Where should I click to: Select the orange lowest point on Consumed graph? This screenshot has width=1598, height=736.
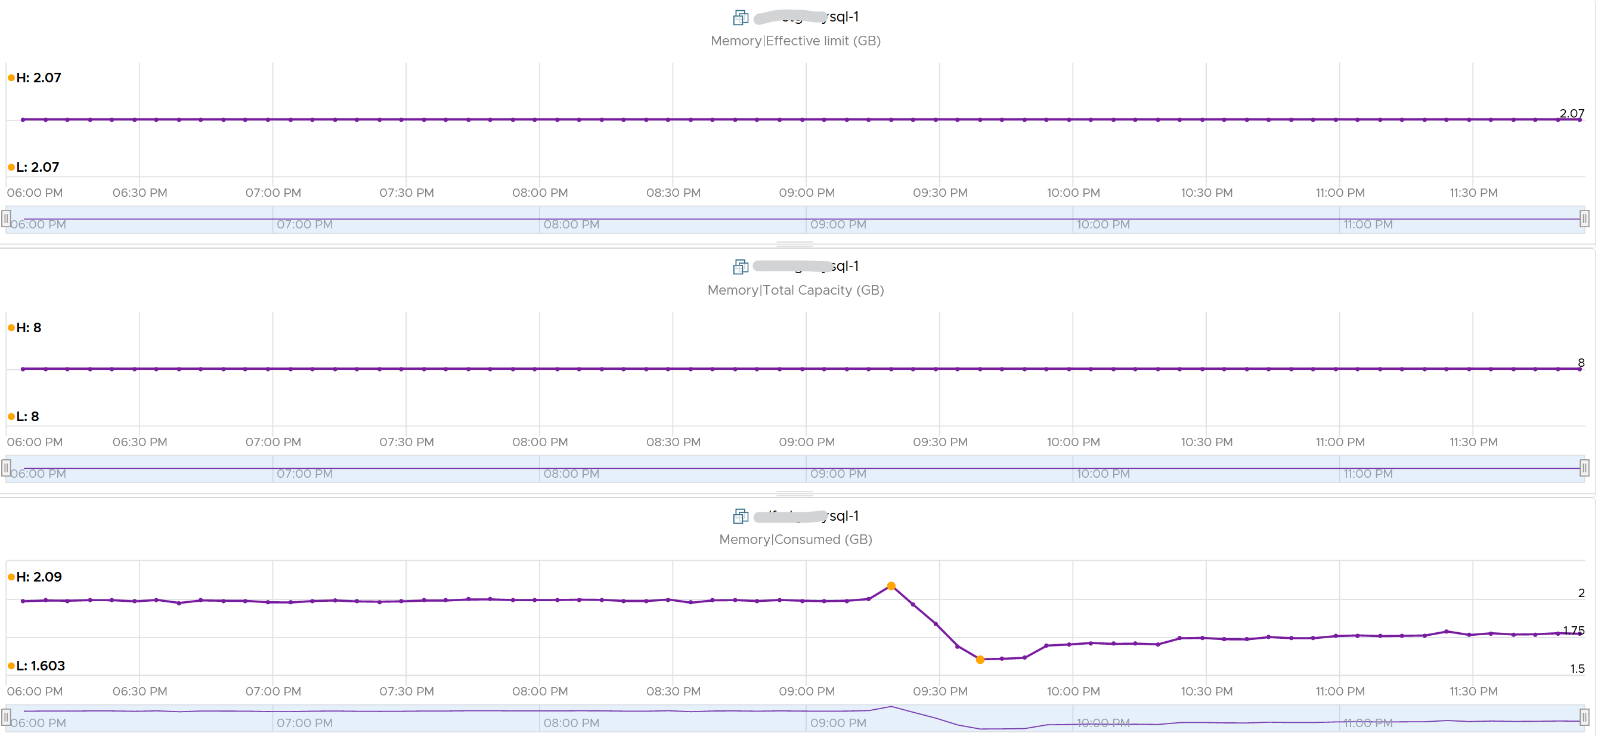point(980,659)
